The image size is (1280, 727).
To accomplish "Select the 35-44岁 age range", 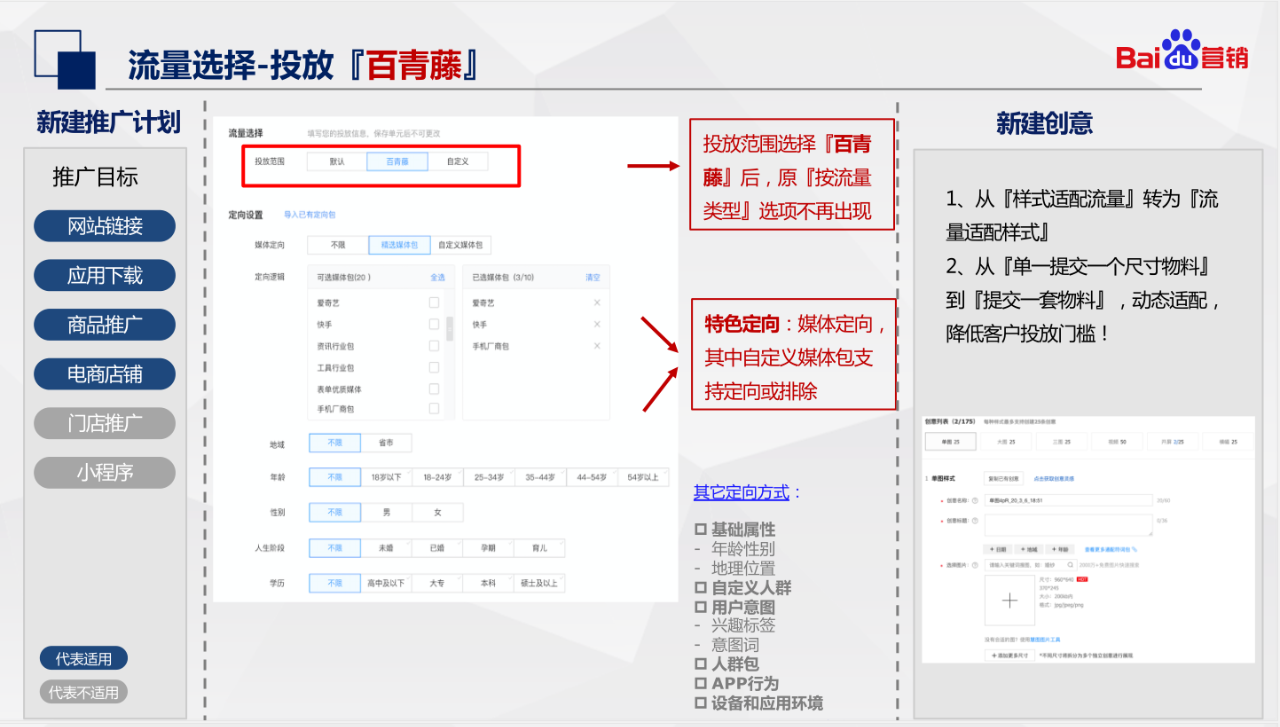I will (541, 477).
